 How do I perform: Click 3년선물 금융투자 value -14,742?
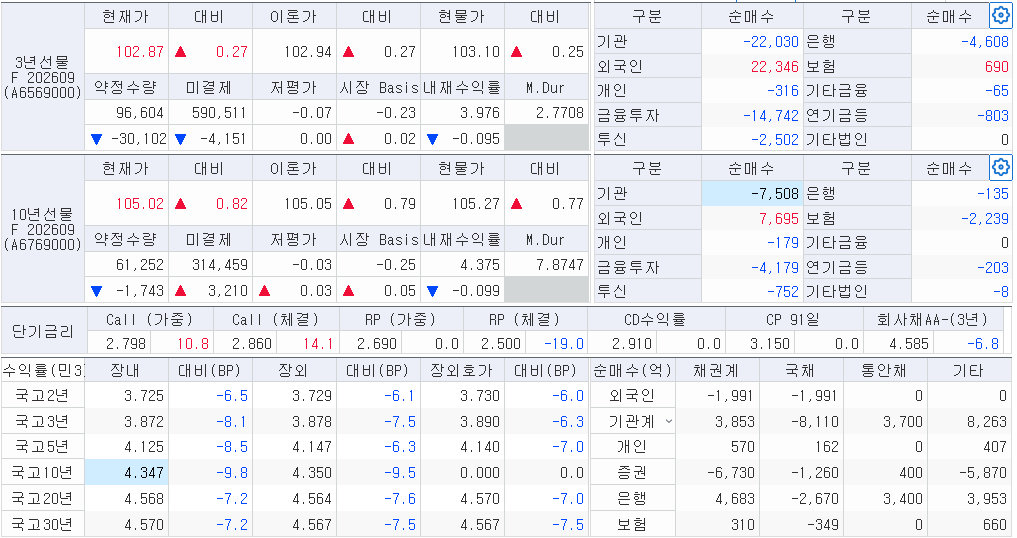[x=771, y=116]
